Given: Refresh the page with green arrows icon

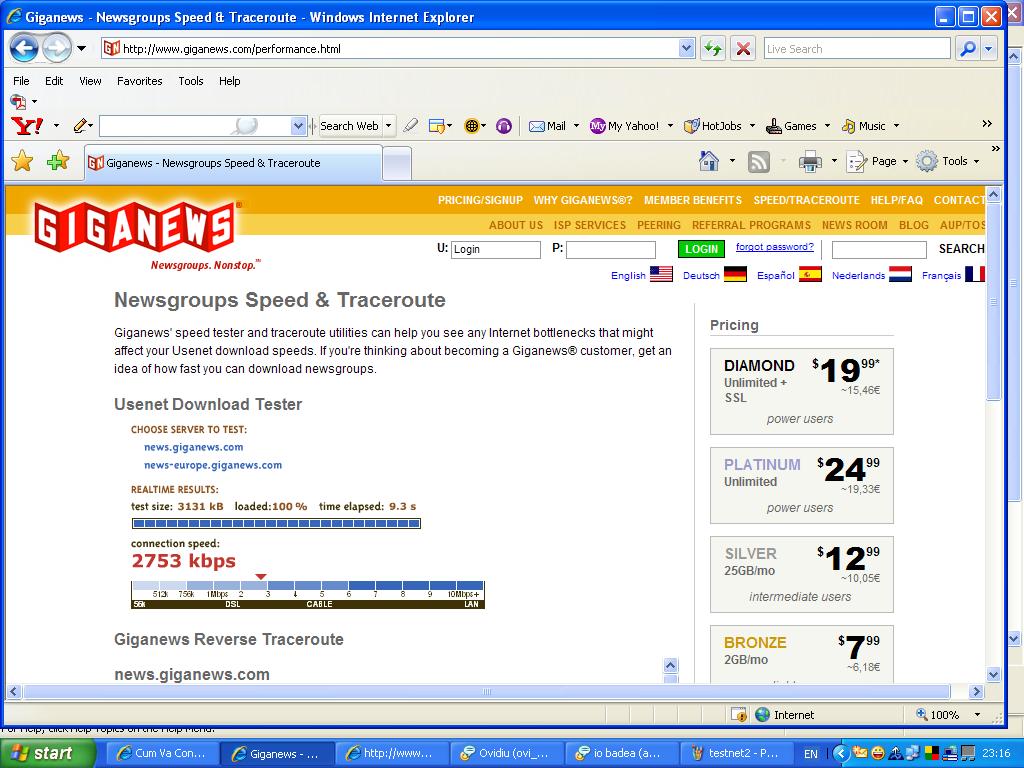Looking at the screenshot, I should point(712,48).
